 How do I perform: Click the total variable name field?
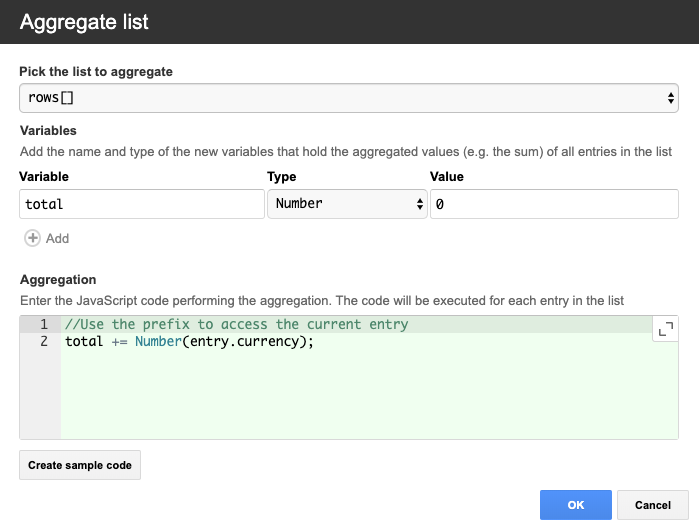pos(142,204)
